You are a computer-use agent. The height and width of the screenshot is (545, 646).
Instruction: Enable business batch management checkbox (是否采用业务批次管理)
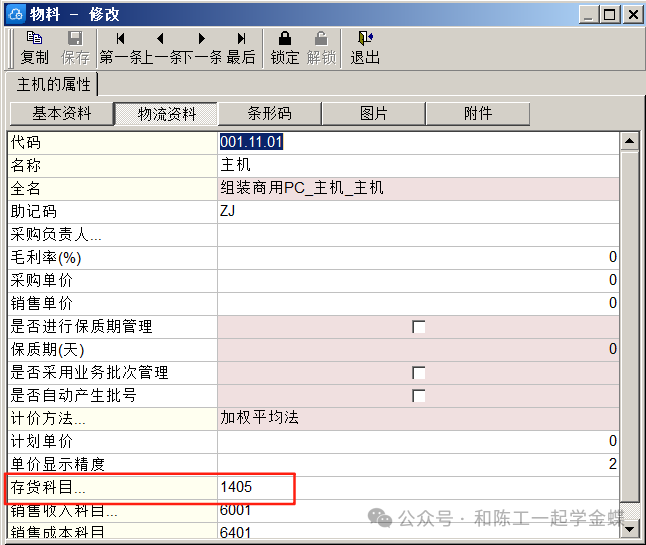[x=419, y=373]
